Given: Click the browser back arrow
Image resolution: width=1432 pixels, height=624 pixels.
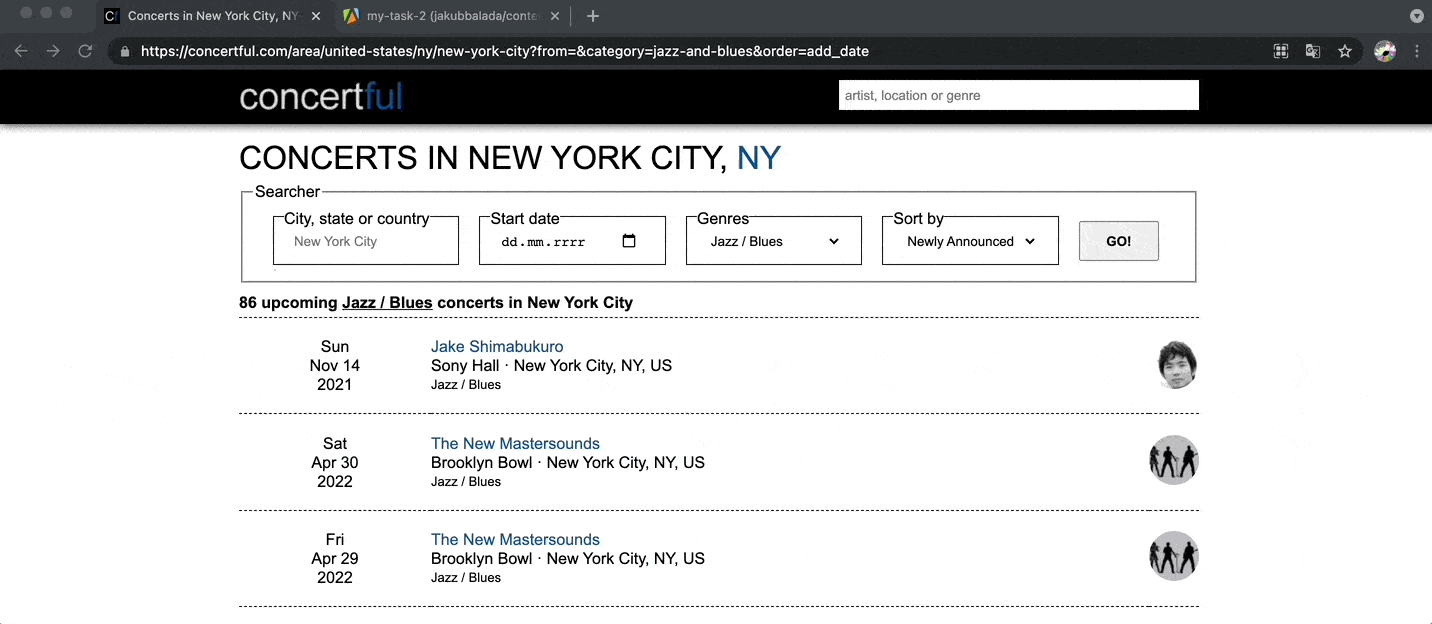Looking at the screenshot, I should pyautogui.click(x=21, y=51).
